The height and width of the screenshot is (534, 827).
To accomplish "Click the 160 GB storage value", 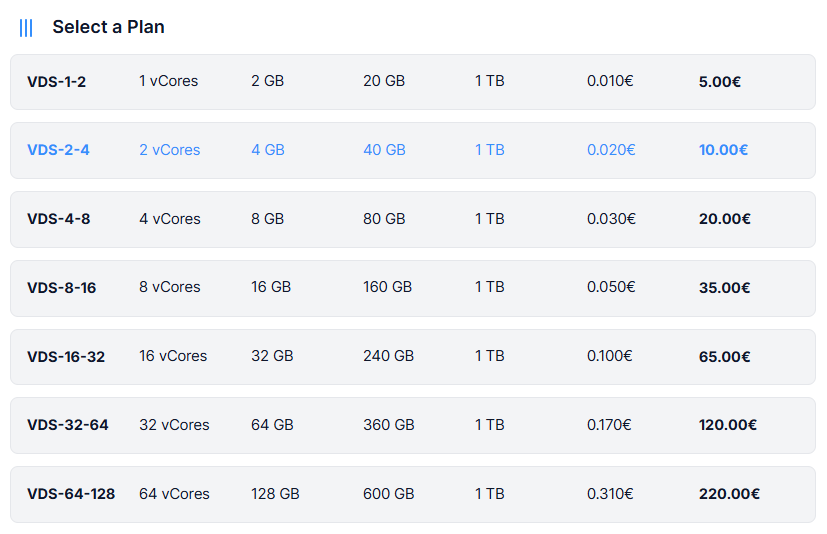I will tap(387, 287).
